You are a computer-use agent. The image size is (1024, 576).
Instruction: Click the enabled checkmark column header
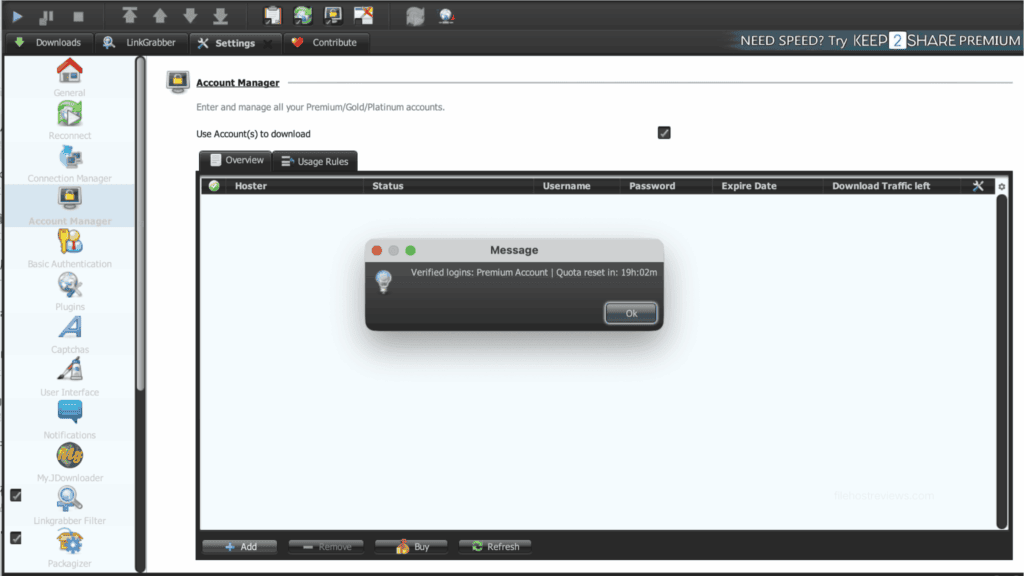coord(214,186)
